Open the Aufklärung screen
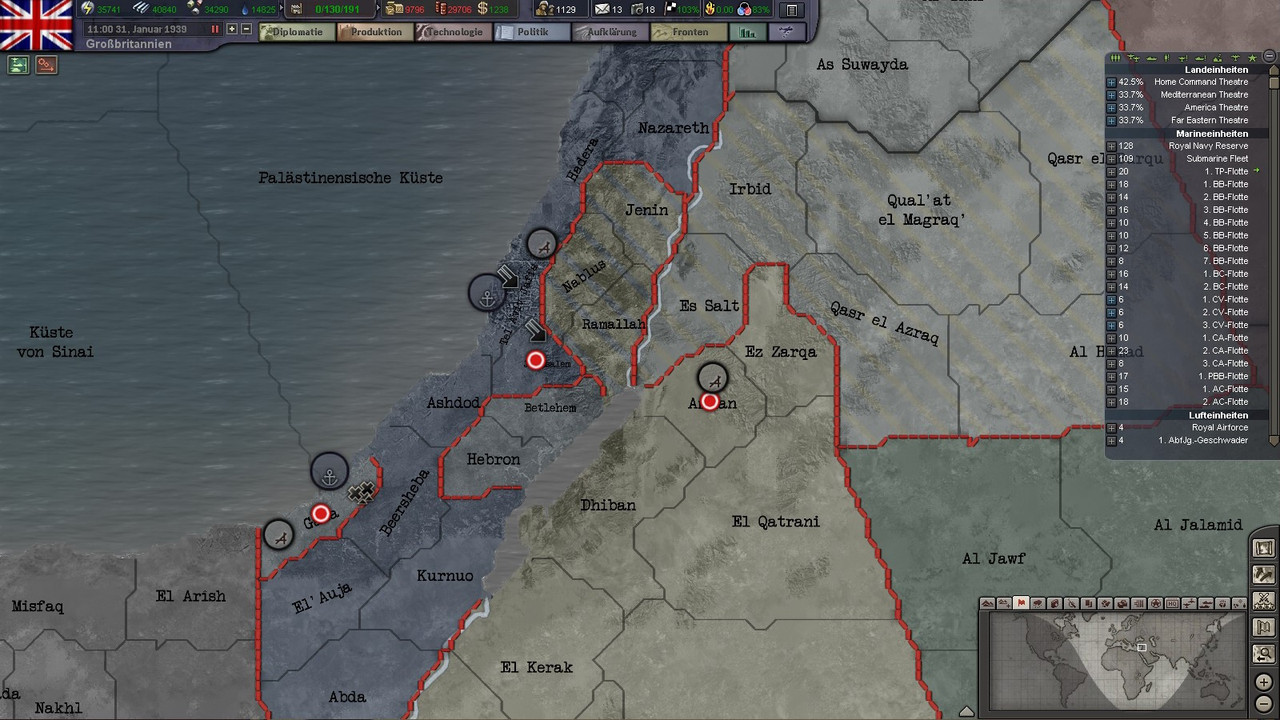 point(609,32)
